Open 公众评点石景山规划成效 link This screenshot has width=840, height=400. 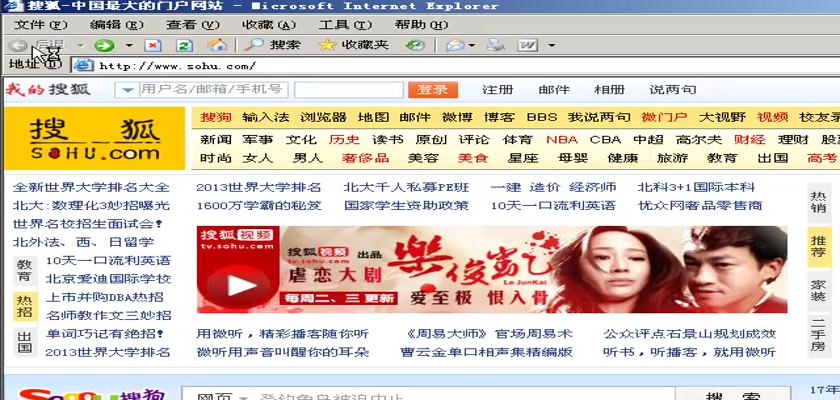point(689,334)
